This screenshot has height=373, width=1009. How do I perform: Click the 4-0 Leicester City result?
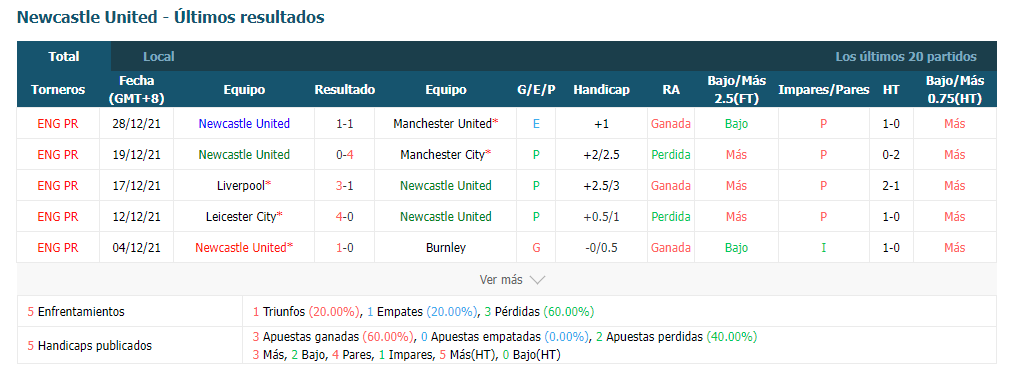click(x=344, y=217)
